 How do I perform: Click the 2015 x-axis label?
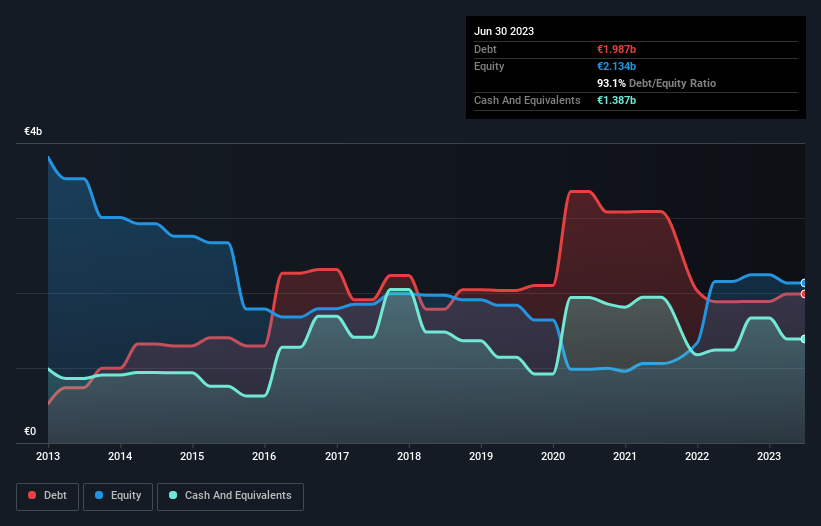click(192, 456)
